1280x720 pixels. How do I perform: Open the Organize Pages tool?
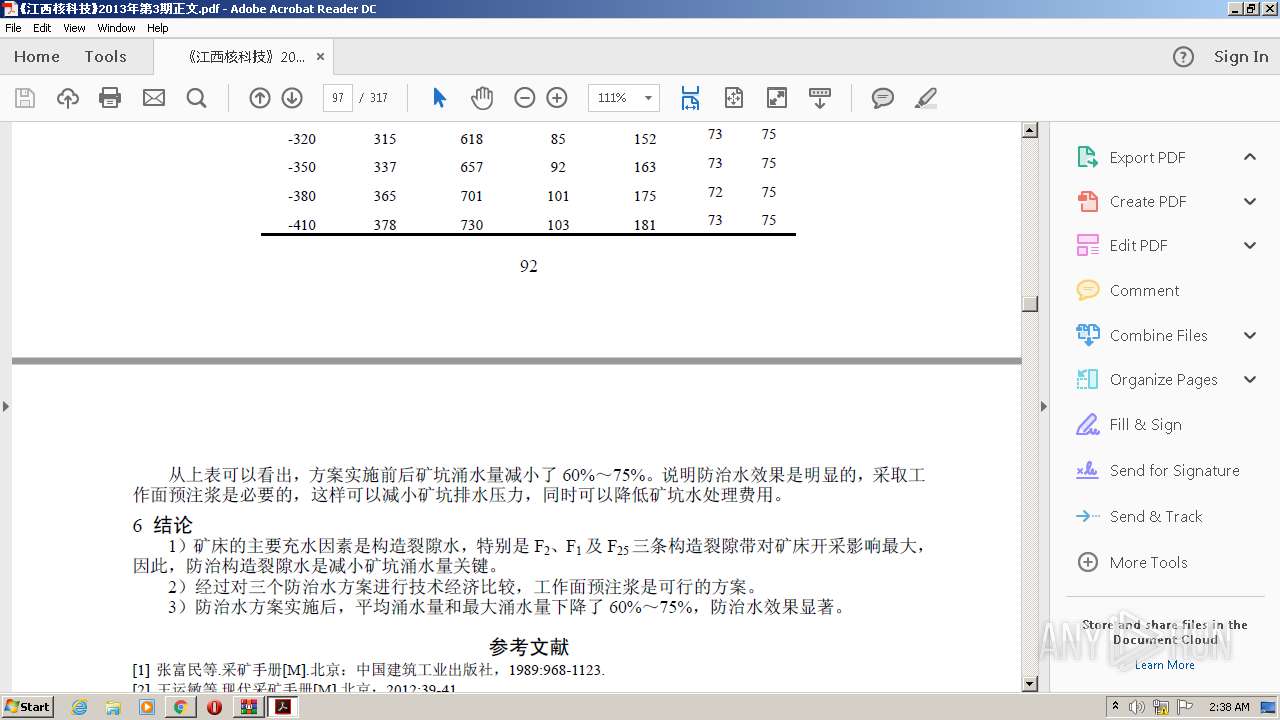coord(1163,380)
